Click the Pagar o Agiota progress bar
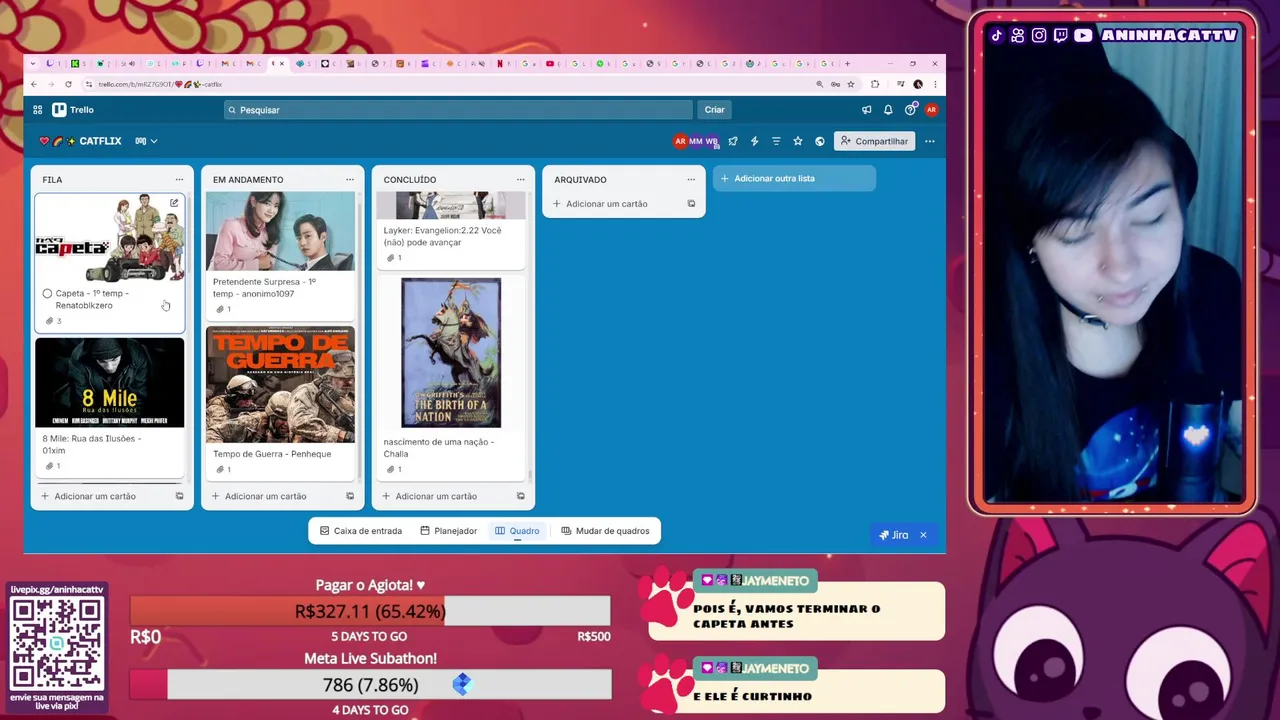This screenshot has height=720, width=1280. pyautogui.click(x=370, y=611)
